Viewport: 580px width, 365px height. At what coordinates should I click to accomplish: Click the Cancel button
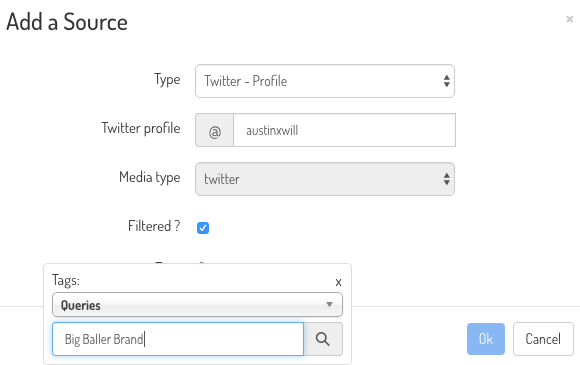[543, 339]
